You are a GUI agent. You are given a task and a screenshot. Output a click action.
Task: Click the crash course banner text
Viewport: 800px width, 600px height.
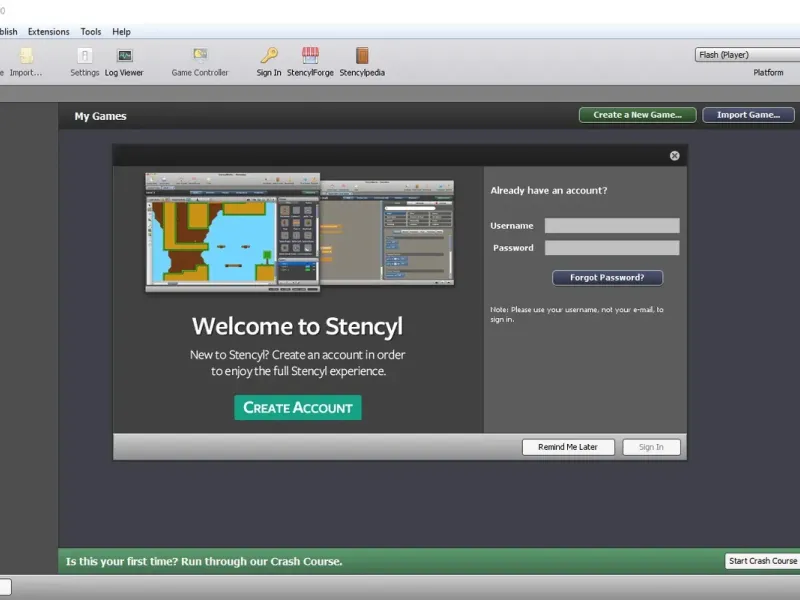pyautogui.click(x=204, y=561)
